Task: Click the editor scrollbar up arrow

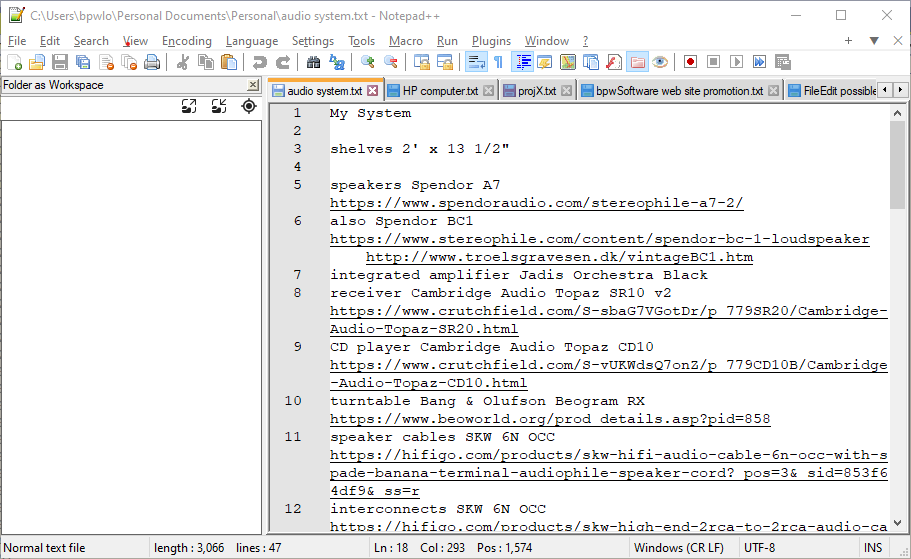Action: 898,113
